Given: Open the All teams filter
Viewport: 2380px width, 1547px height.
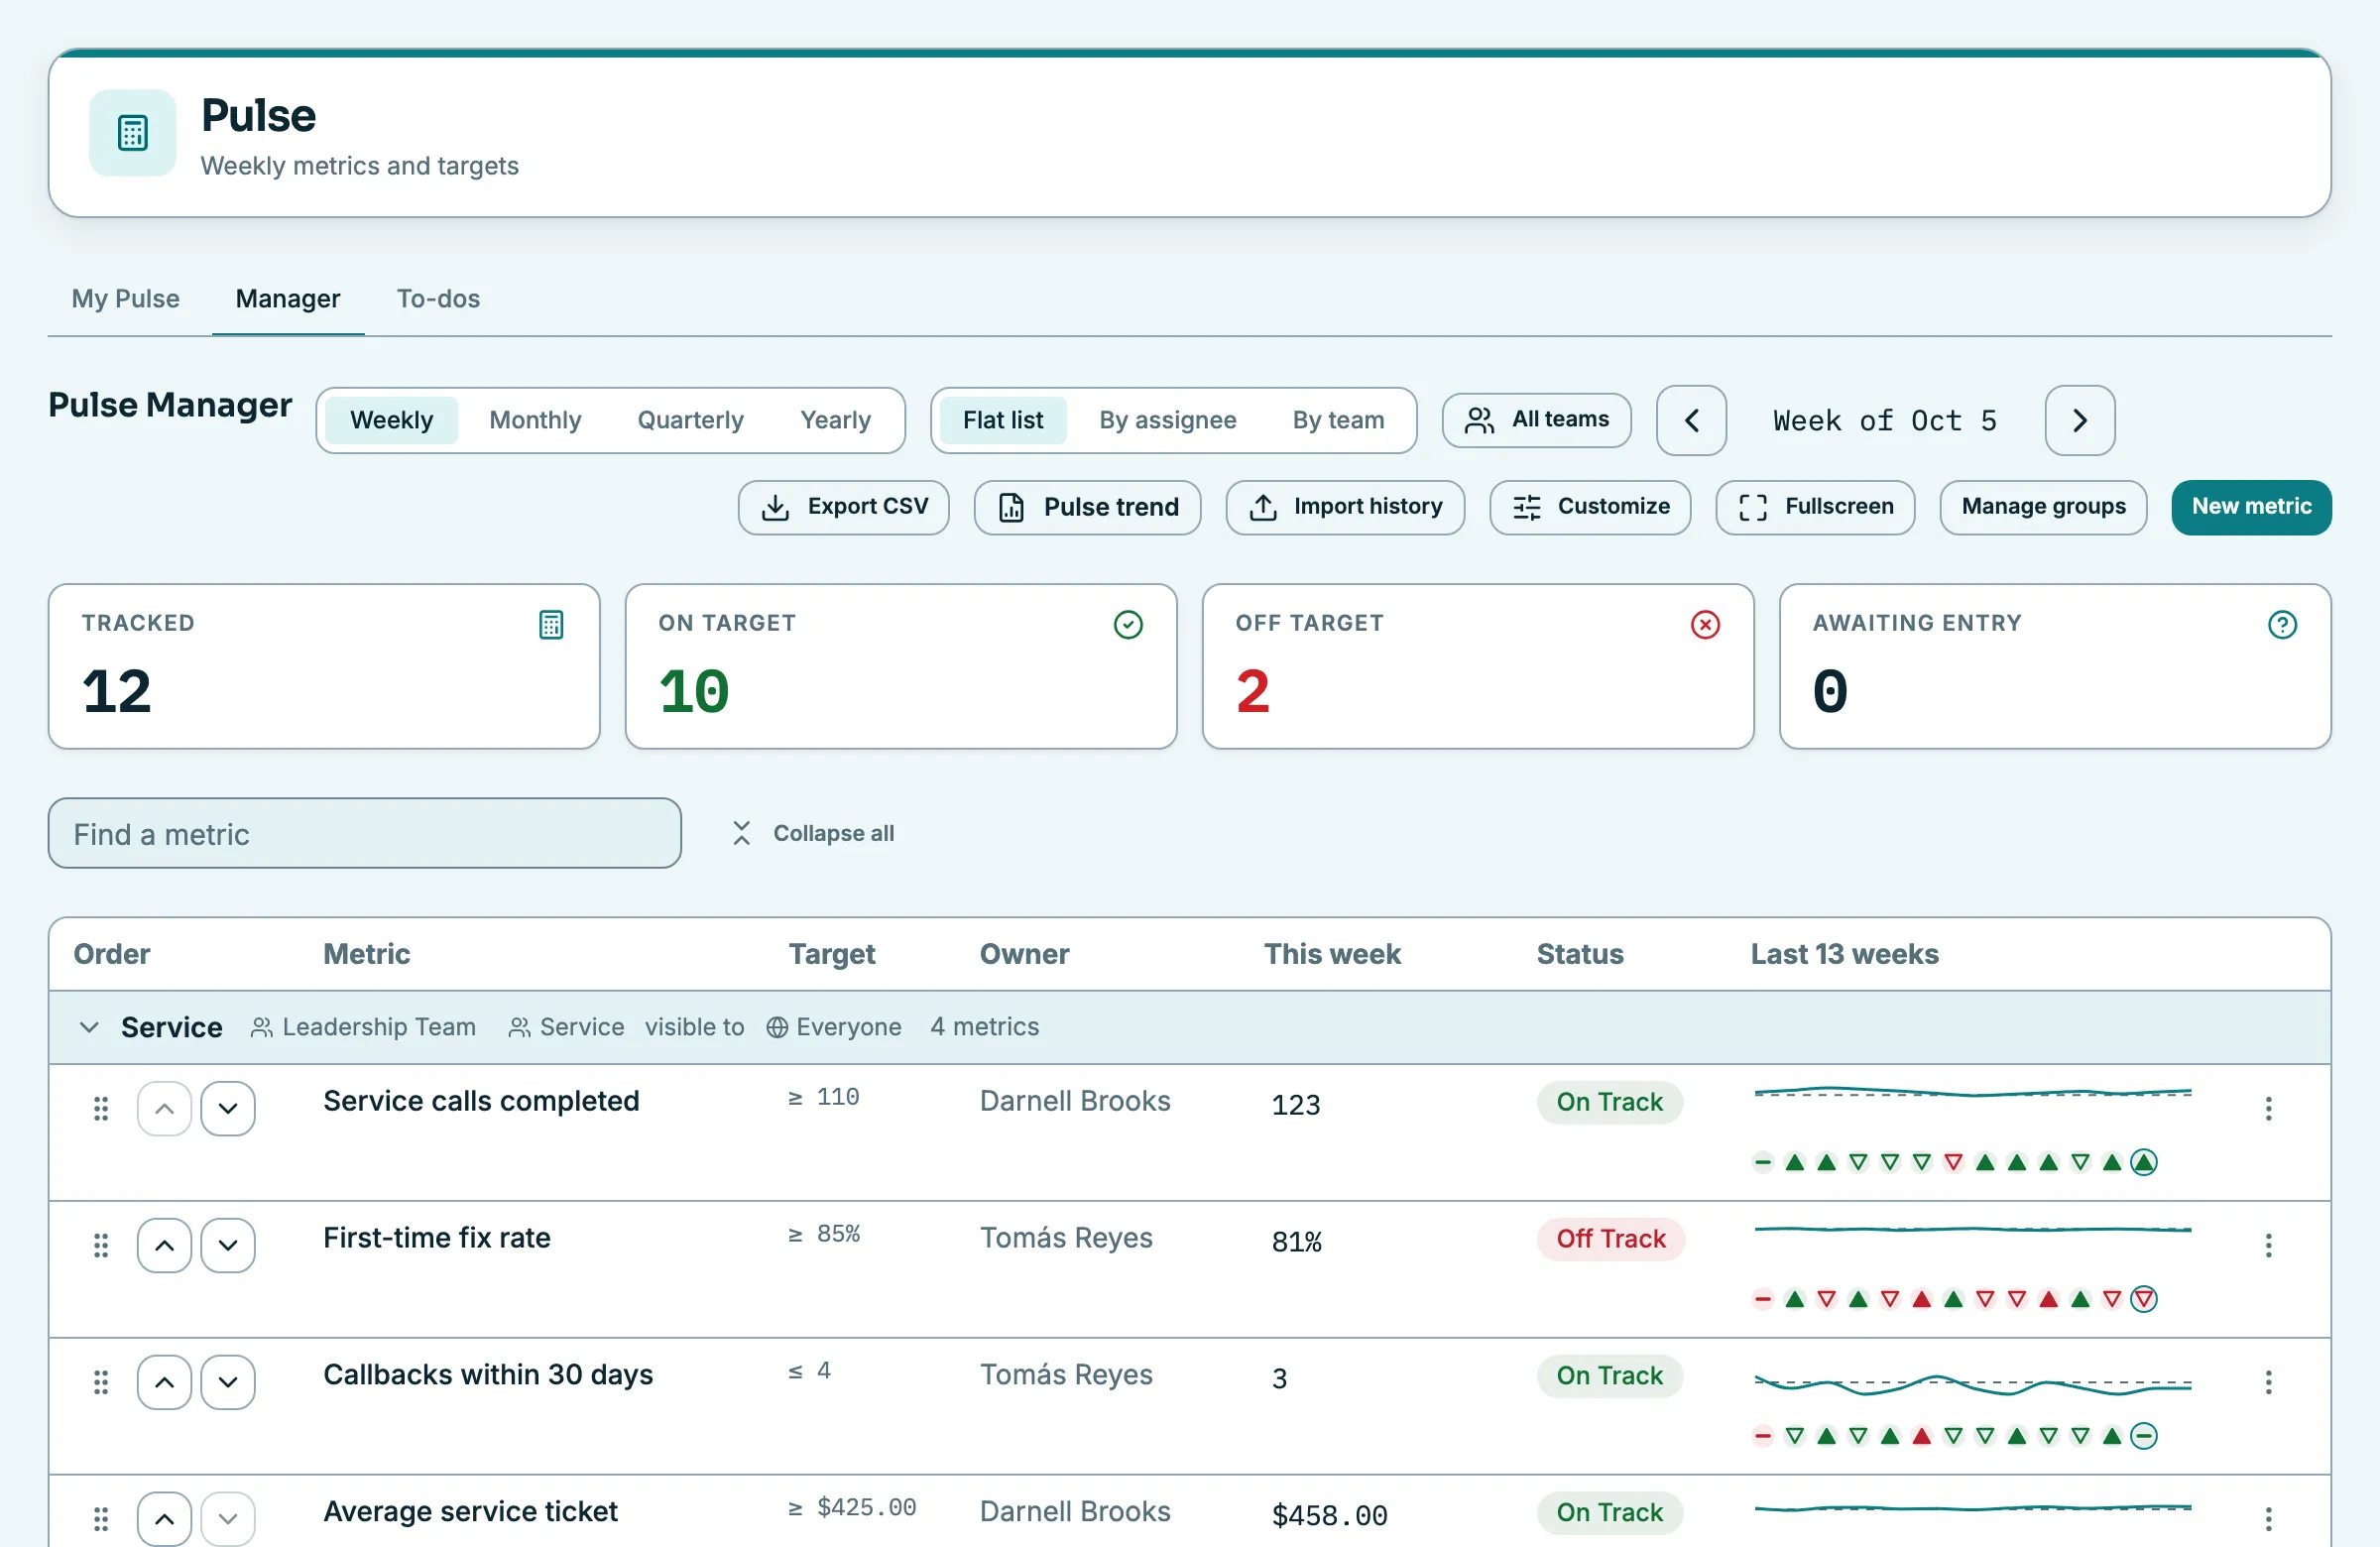Looking at the screenshot, I should pyautogui.click(x=1536, y=420).
